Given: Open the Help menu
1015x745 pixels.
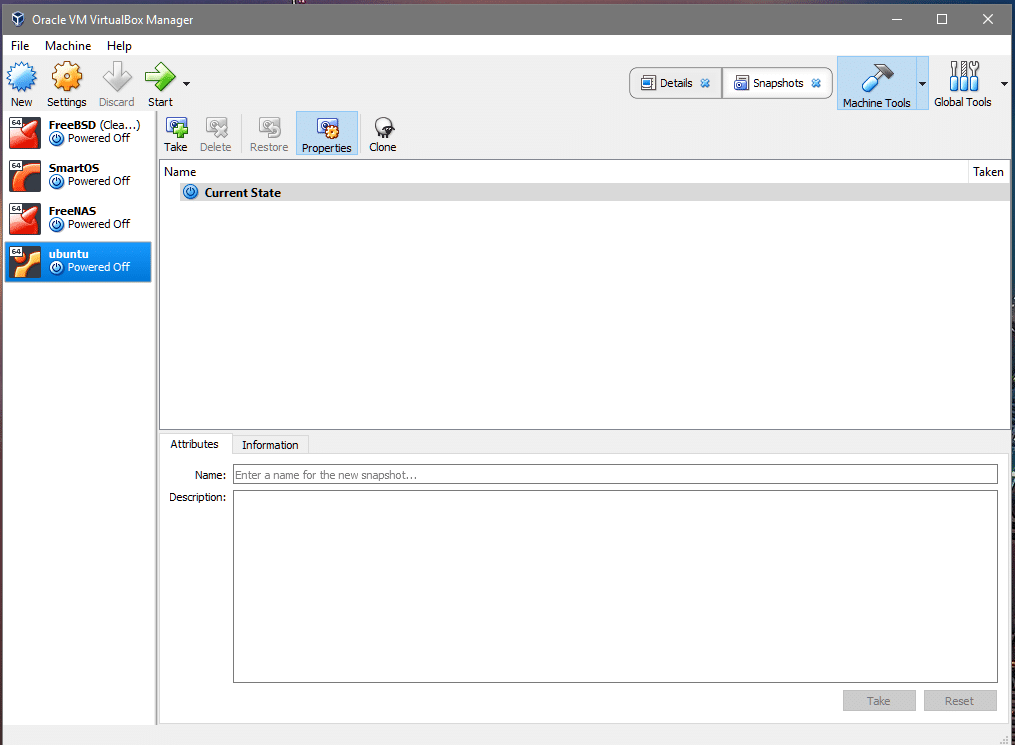Looking at the screenshot, I should point(119,46).
